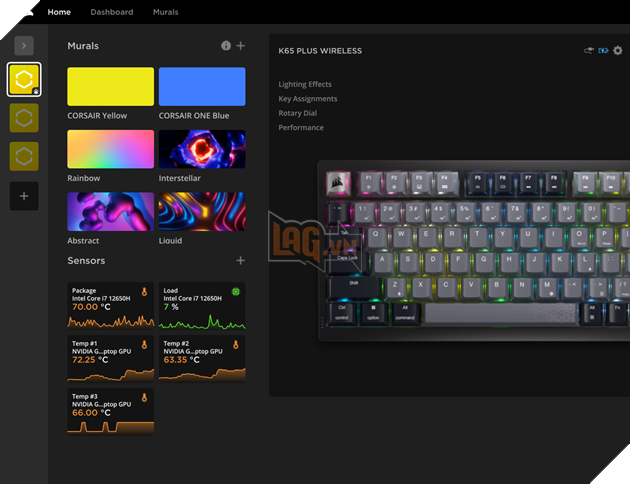The width and height of the screenshot is (630, 484).
Task: Add a sensor with Sensors plus icon
Action: coord(241,261)
